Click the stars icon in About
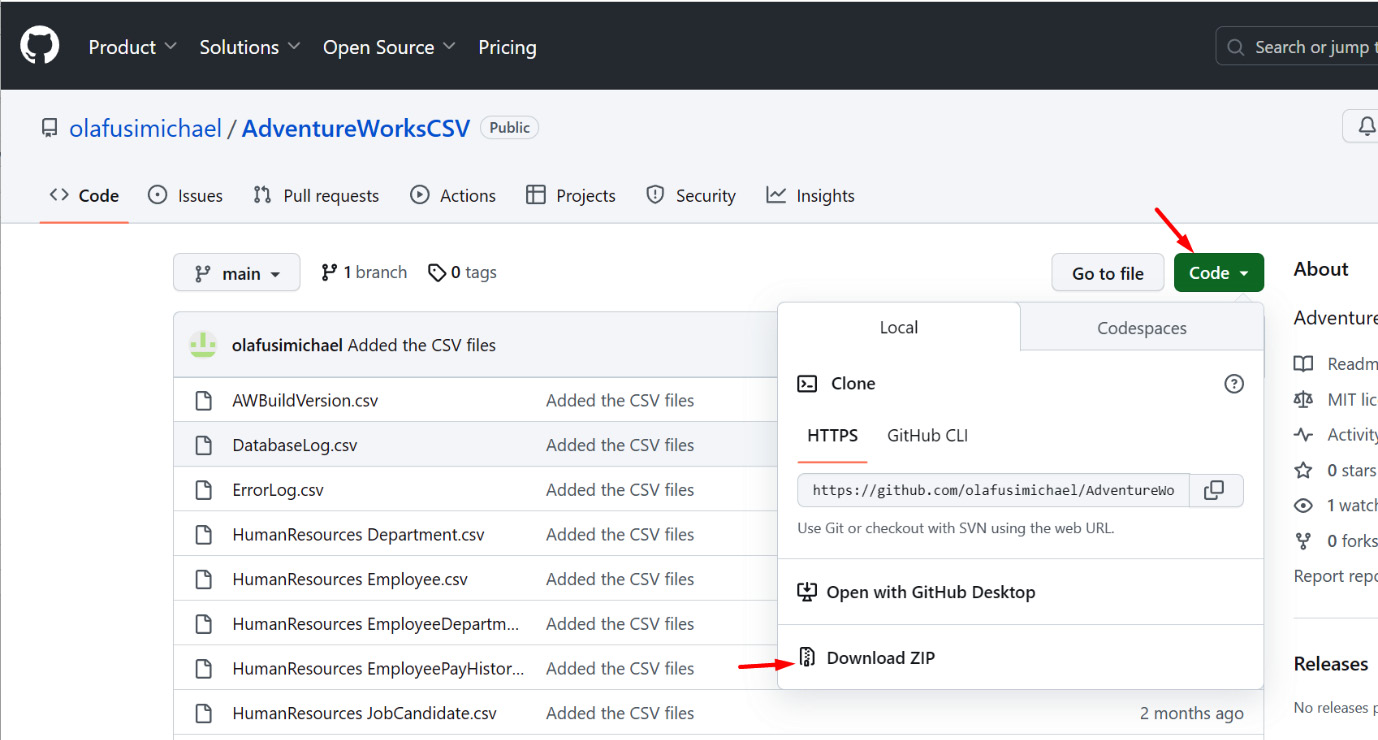This screenshot has width=1378, height=740. tap(1303, 470)
